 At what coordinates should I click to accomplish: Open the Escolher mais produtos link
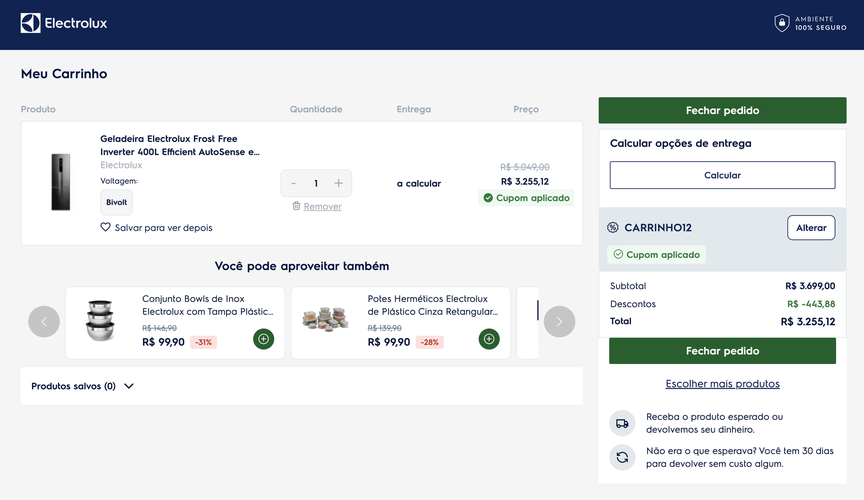(722, 384)
